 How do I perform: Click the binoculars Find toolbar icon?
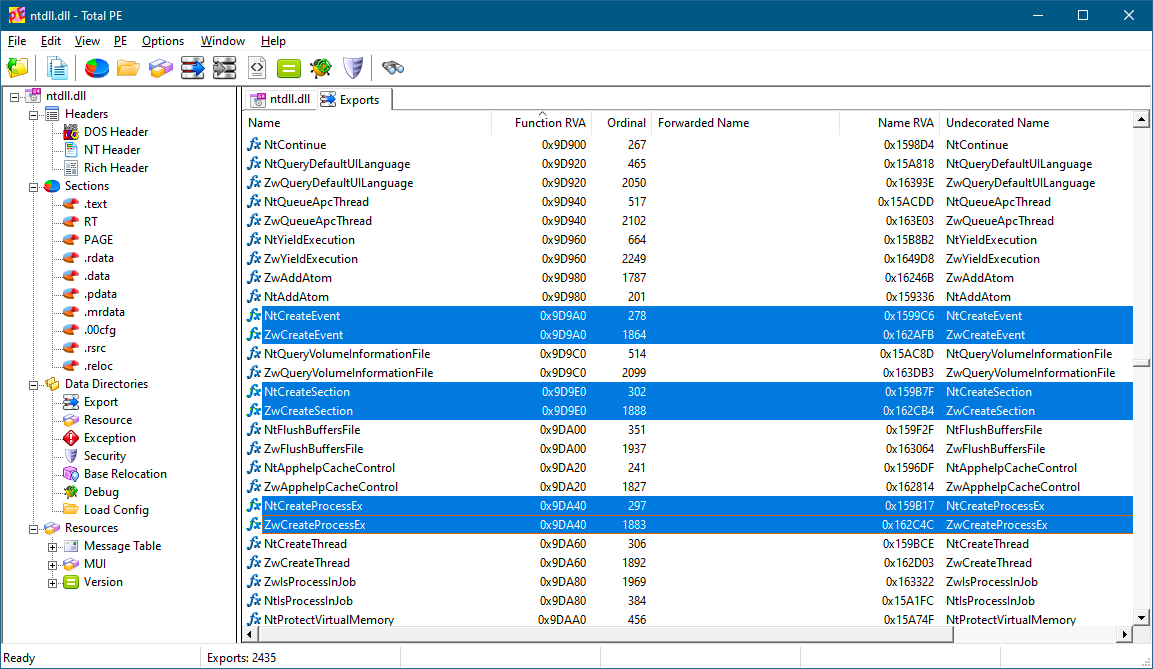coord(393,68)
